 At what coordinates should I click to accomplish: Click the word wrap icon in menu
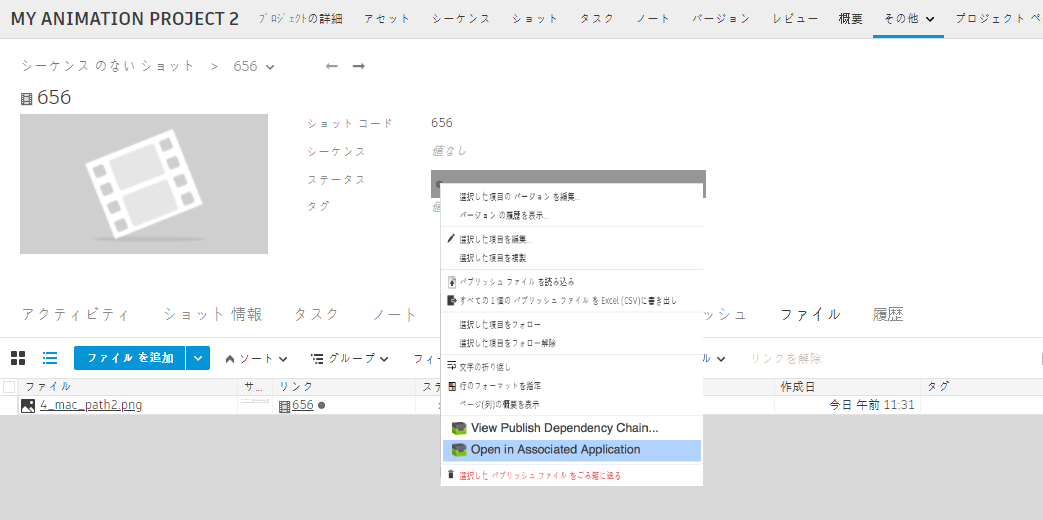[452, 366]
